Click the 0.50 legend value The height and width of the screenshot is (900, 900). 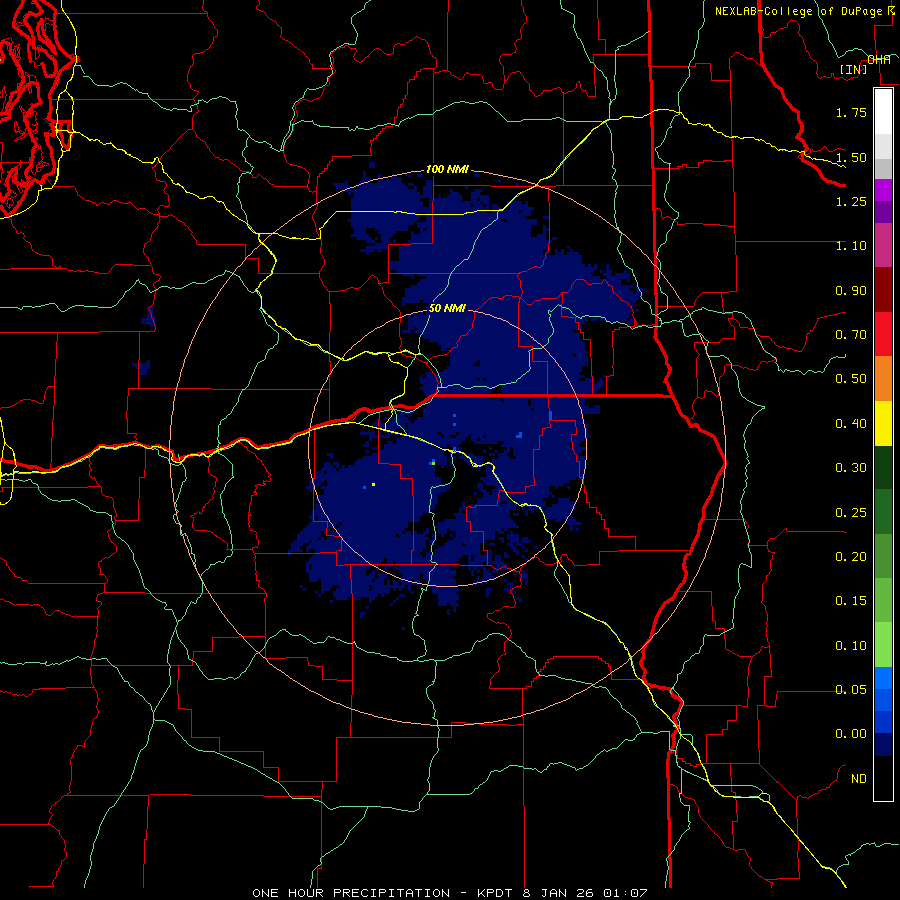[x=851, y=379]
